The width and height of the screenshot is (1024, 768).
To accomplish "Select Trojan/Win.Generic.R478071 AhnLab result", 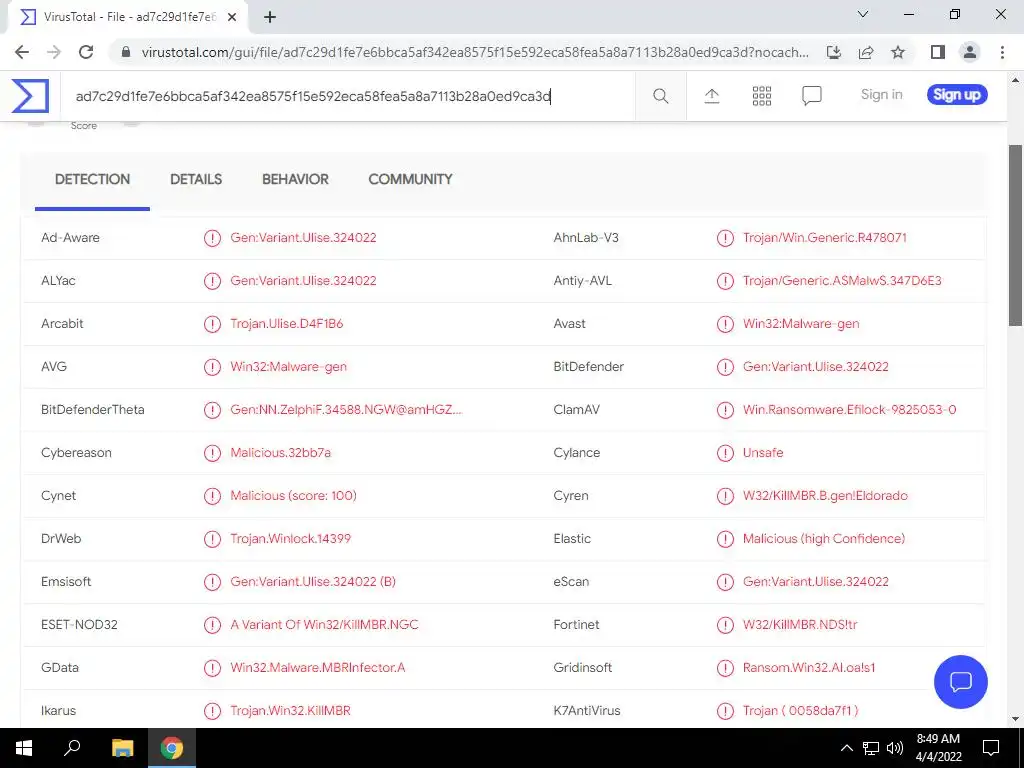I will click(x=824, y=238).
